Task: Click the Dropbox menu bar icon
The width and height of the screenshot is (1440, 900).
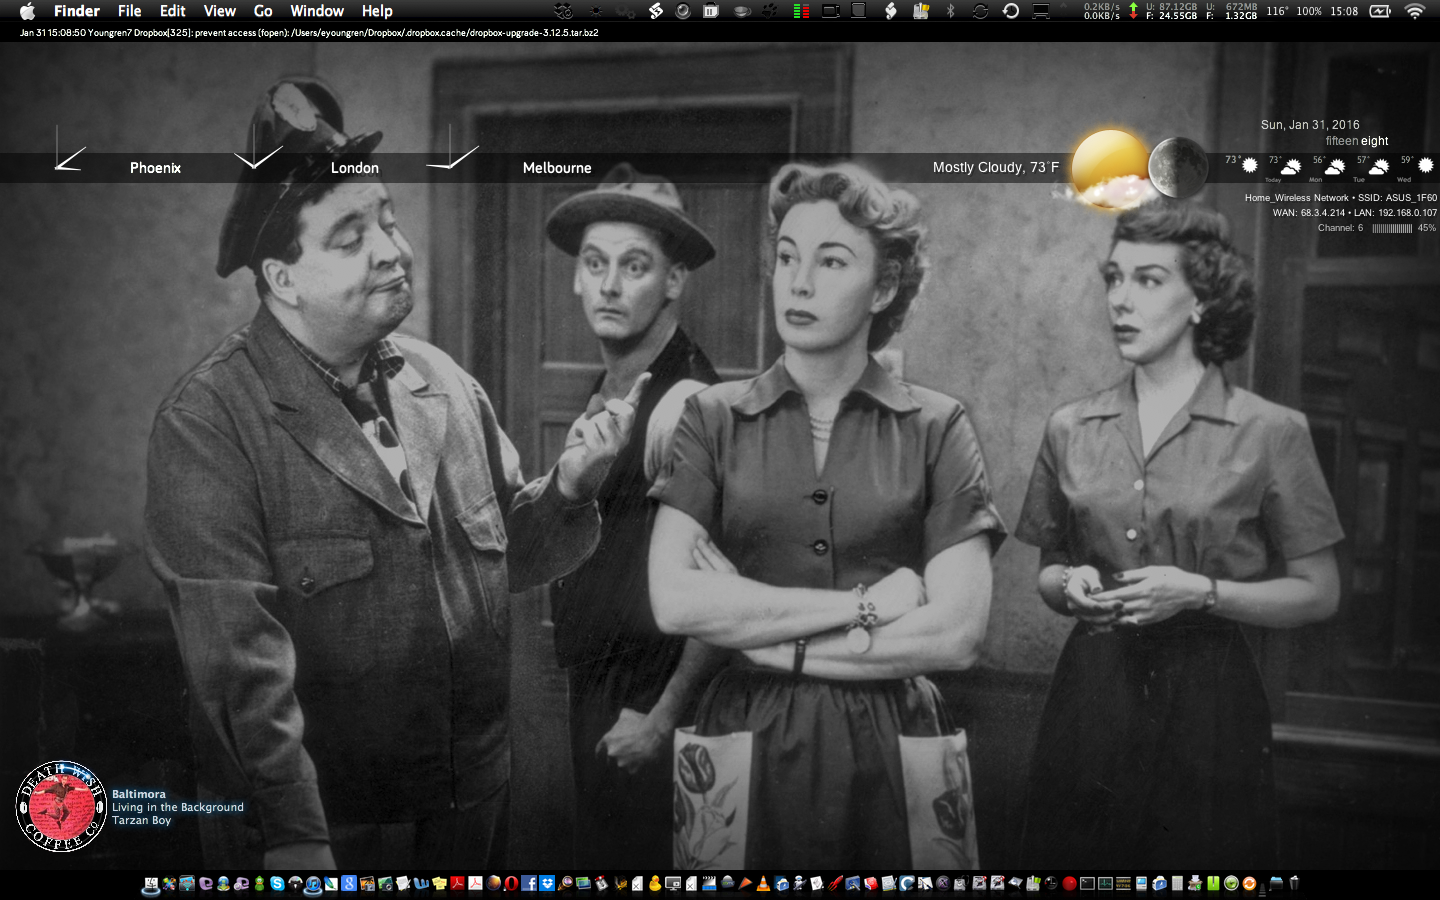Action: pos(563,11)
